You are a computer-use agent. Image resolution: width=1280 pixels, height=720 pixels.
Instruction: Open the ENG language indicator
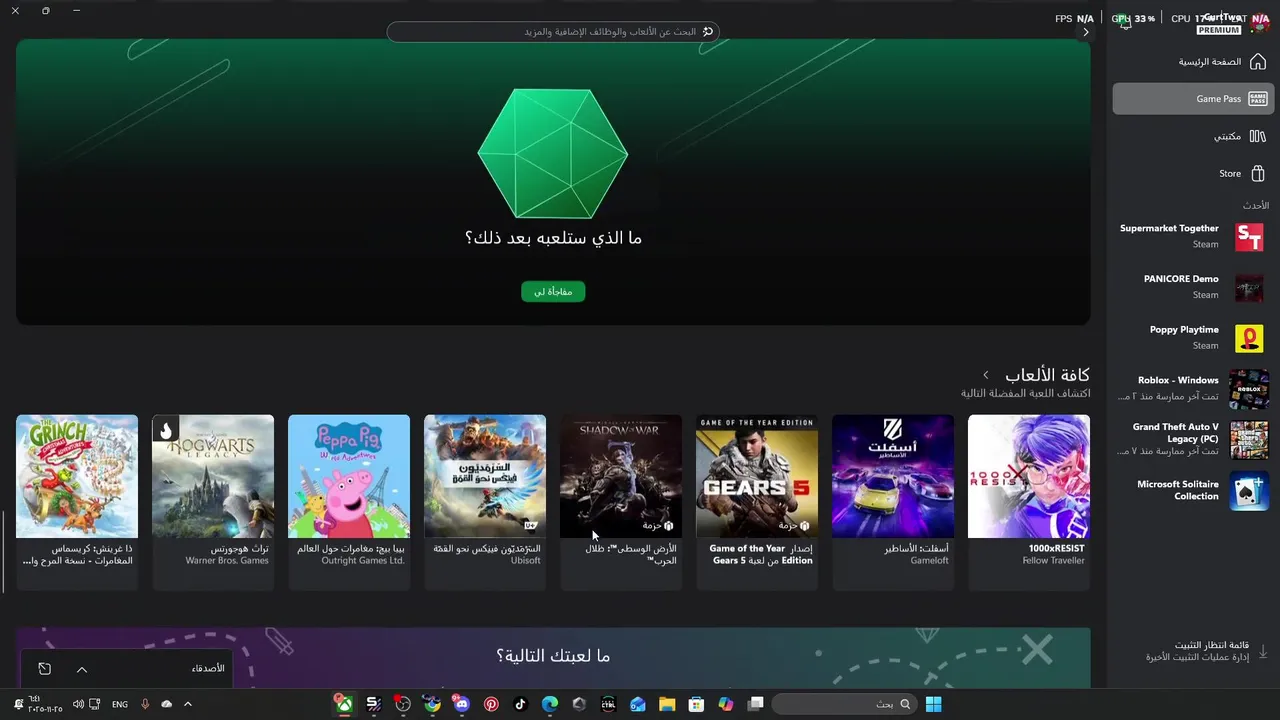pos(120,704)
